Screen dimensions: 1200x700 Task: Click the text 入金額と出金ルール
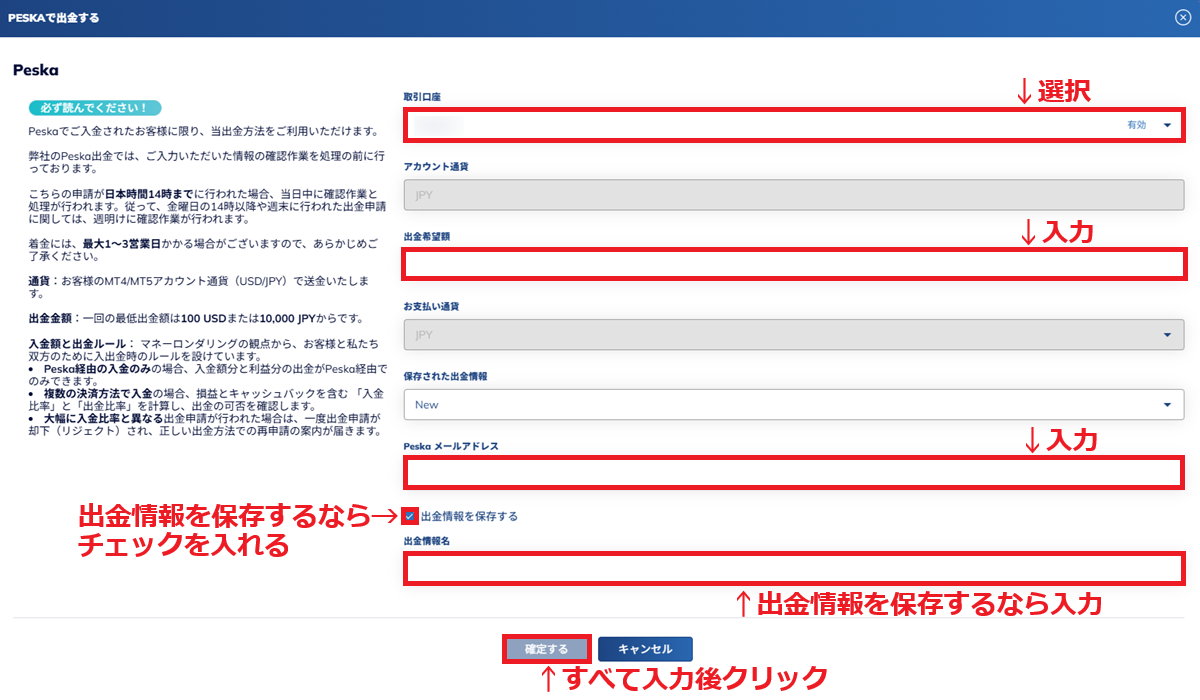pos(79,343)
